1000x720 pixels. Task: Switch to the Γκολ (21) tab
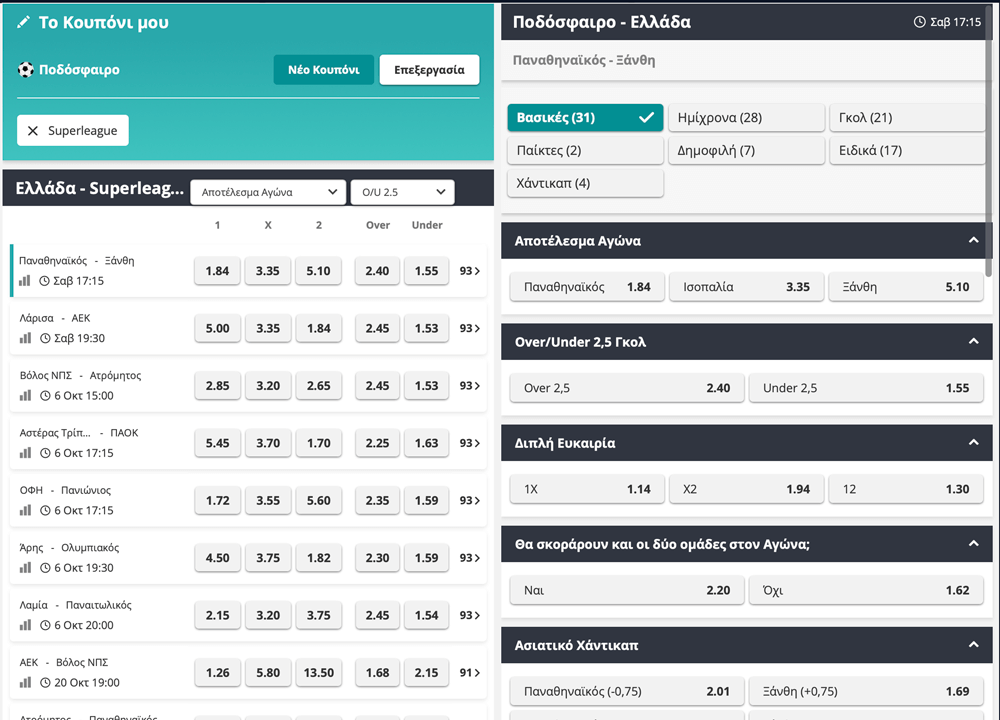[x=907, y=117]
